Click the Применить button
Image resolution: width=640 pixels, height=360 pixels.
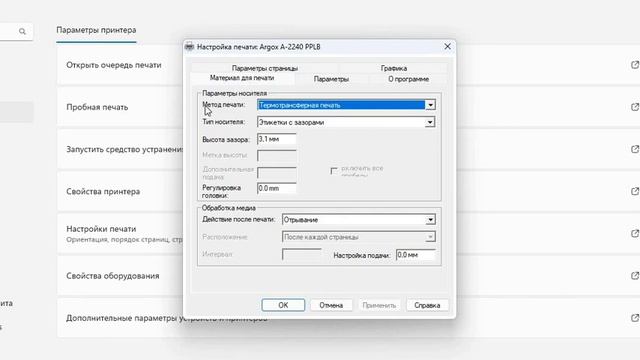point(379,305)
